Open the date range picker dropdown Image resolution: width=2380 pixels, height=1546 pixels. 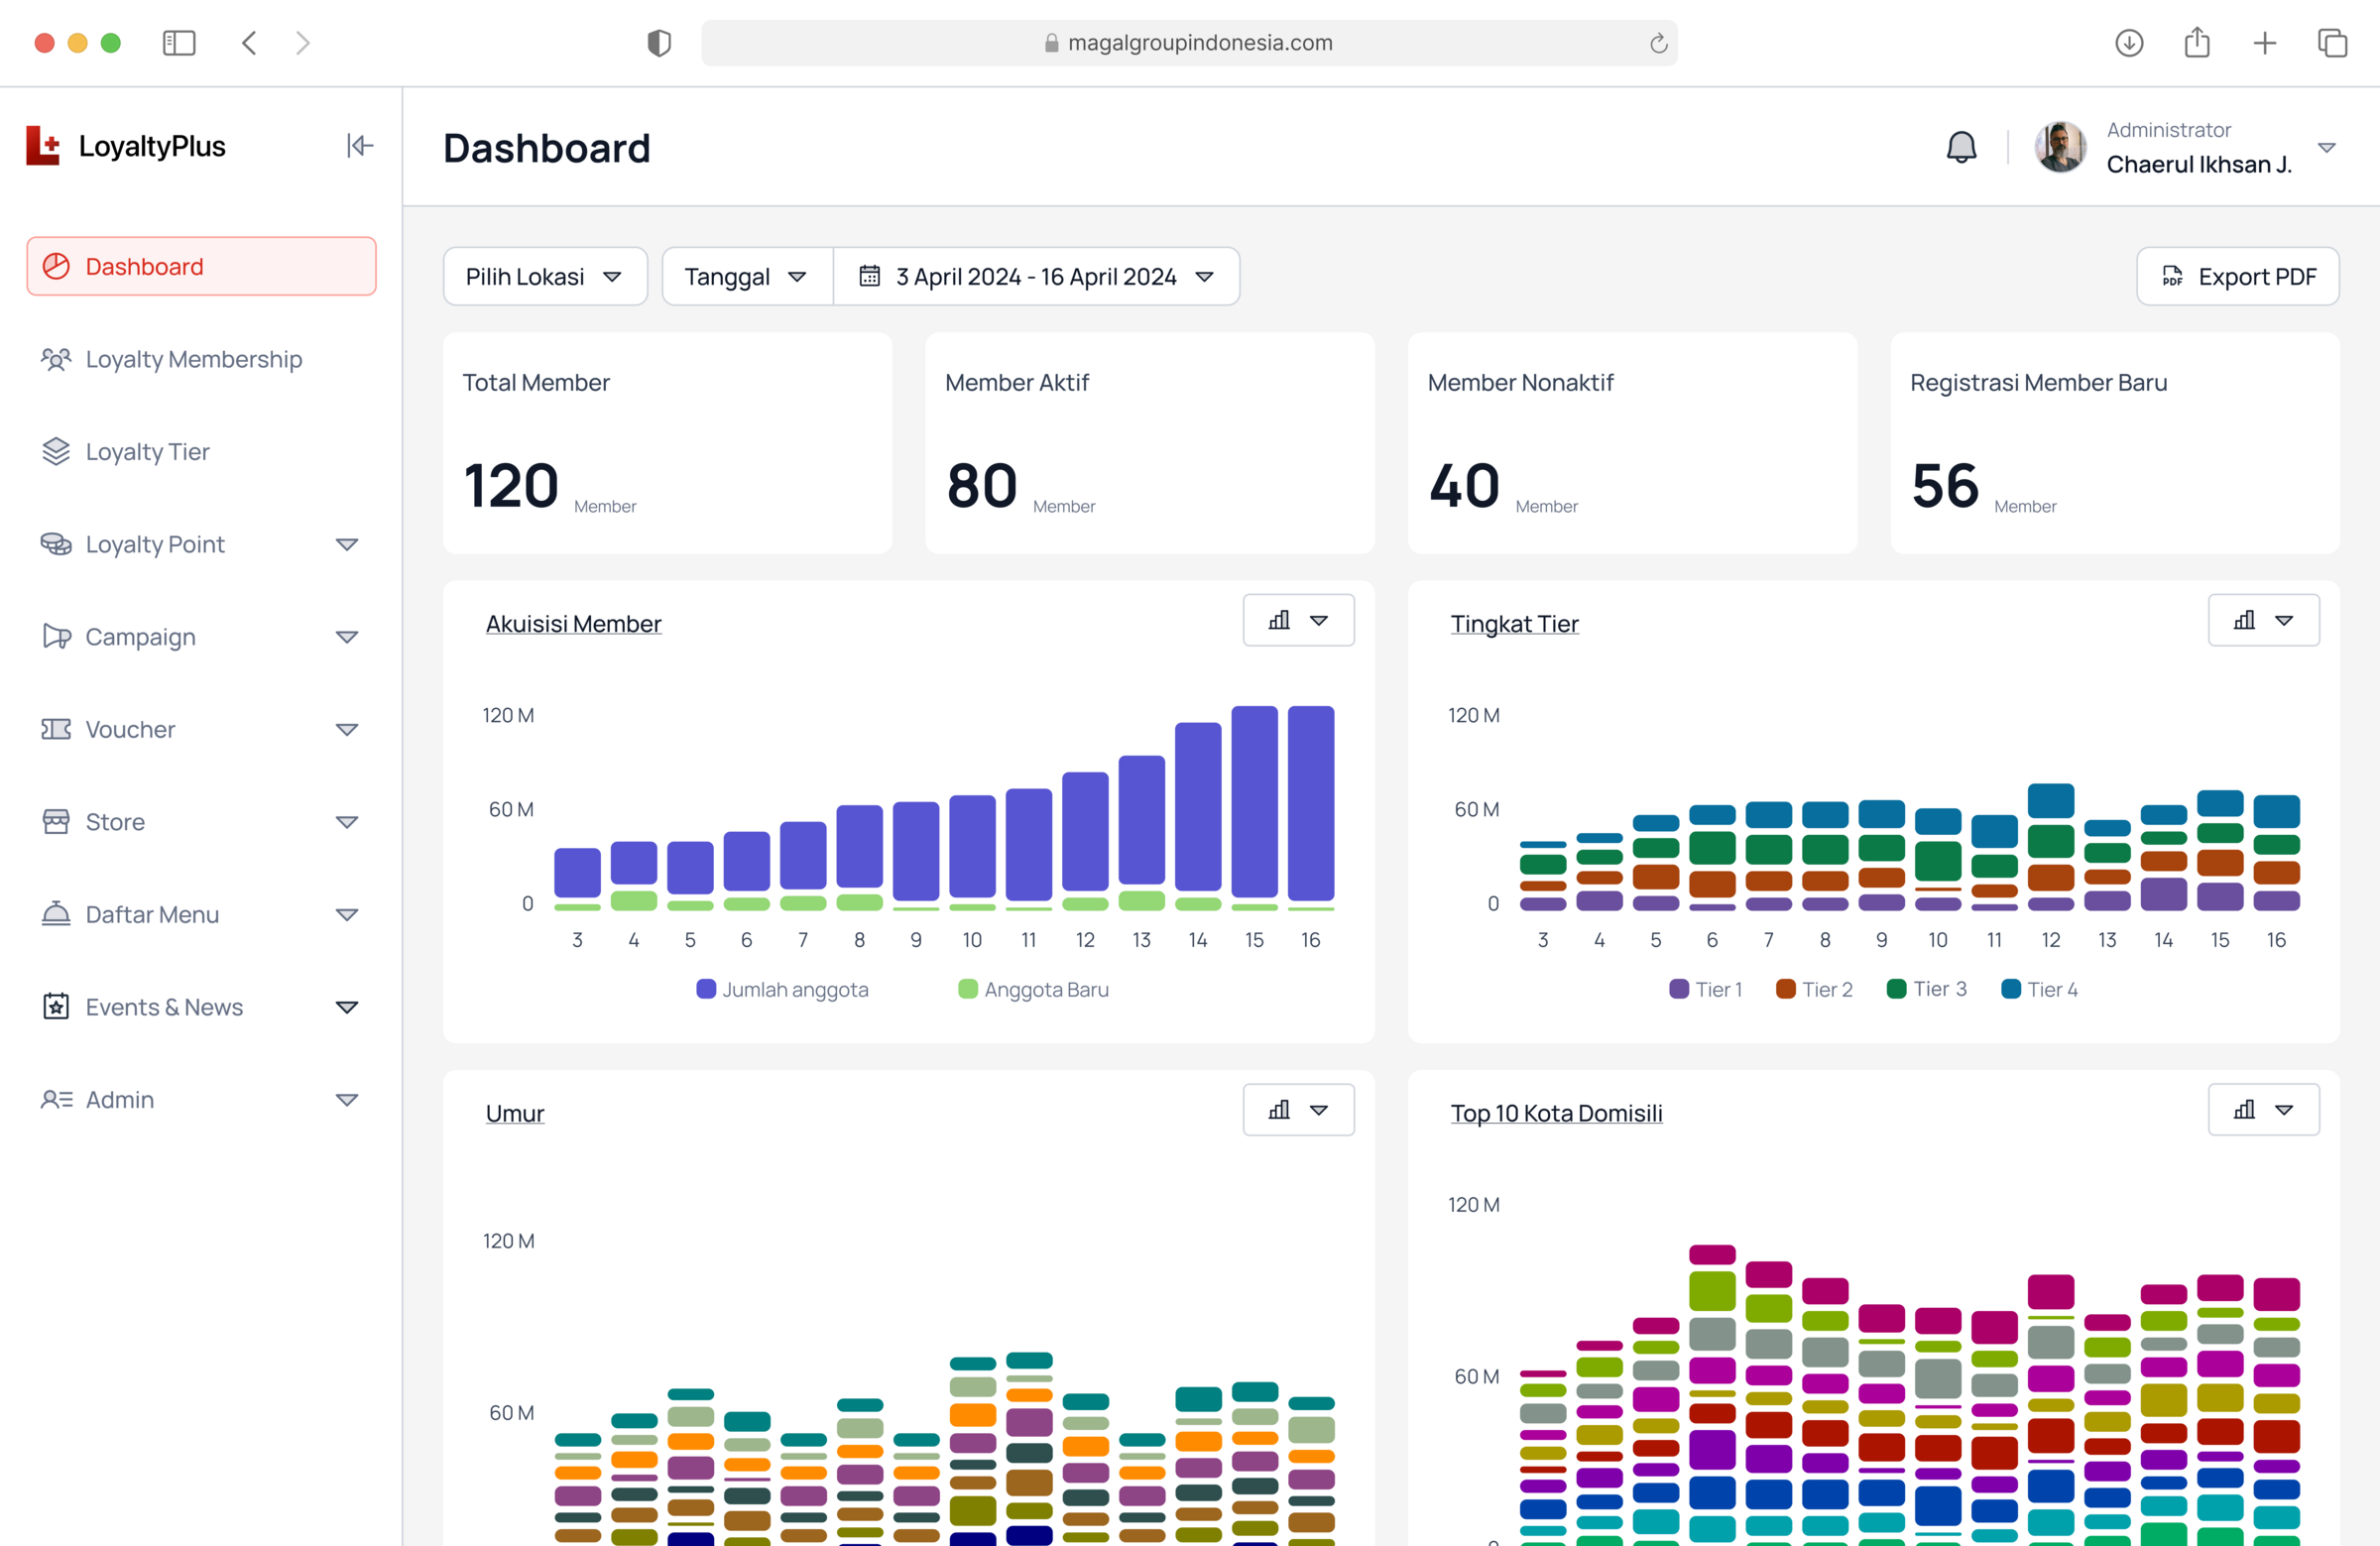point(1036,276)
